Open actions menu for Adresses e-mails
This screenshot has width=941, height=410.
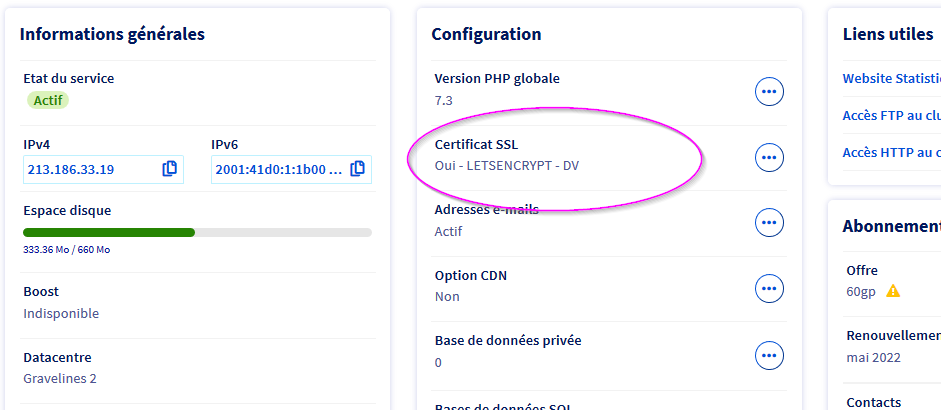tap(769, 223)
